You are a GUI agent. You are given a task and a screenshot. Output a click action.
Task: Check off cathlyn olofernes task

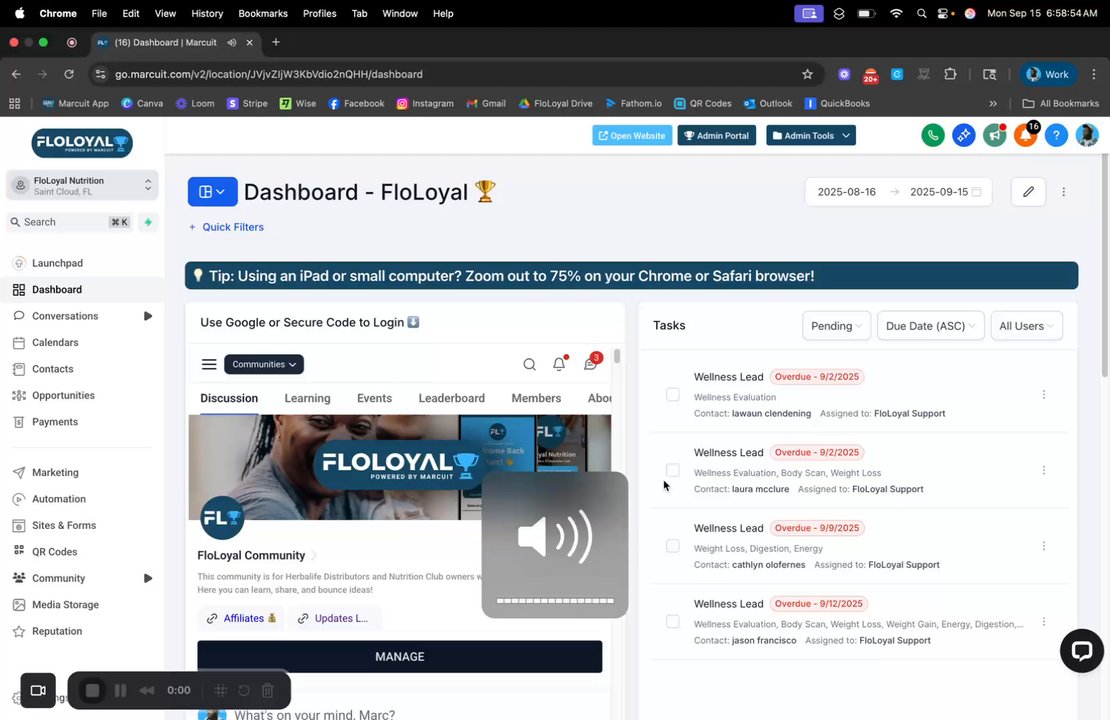coord(673,546)
